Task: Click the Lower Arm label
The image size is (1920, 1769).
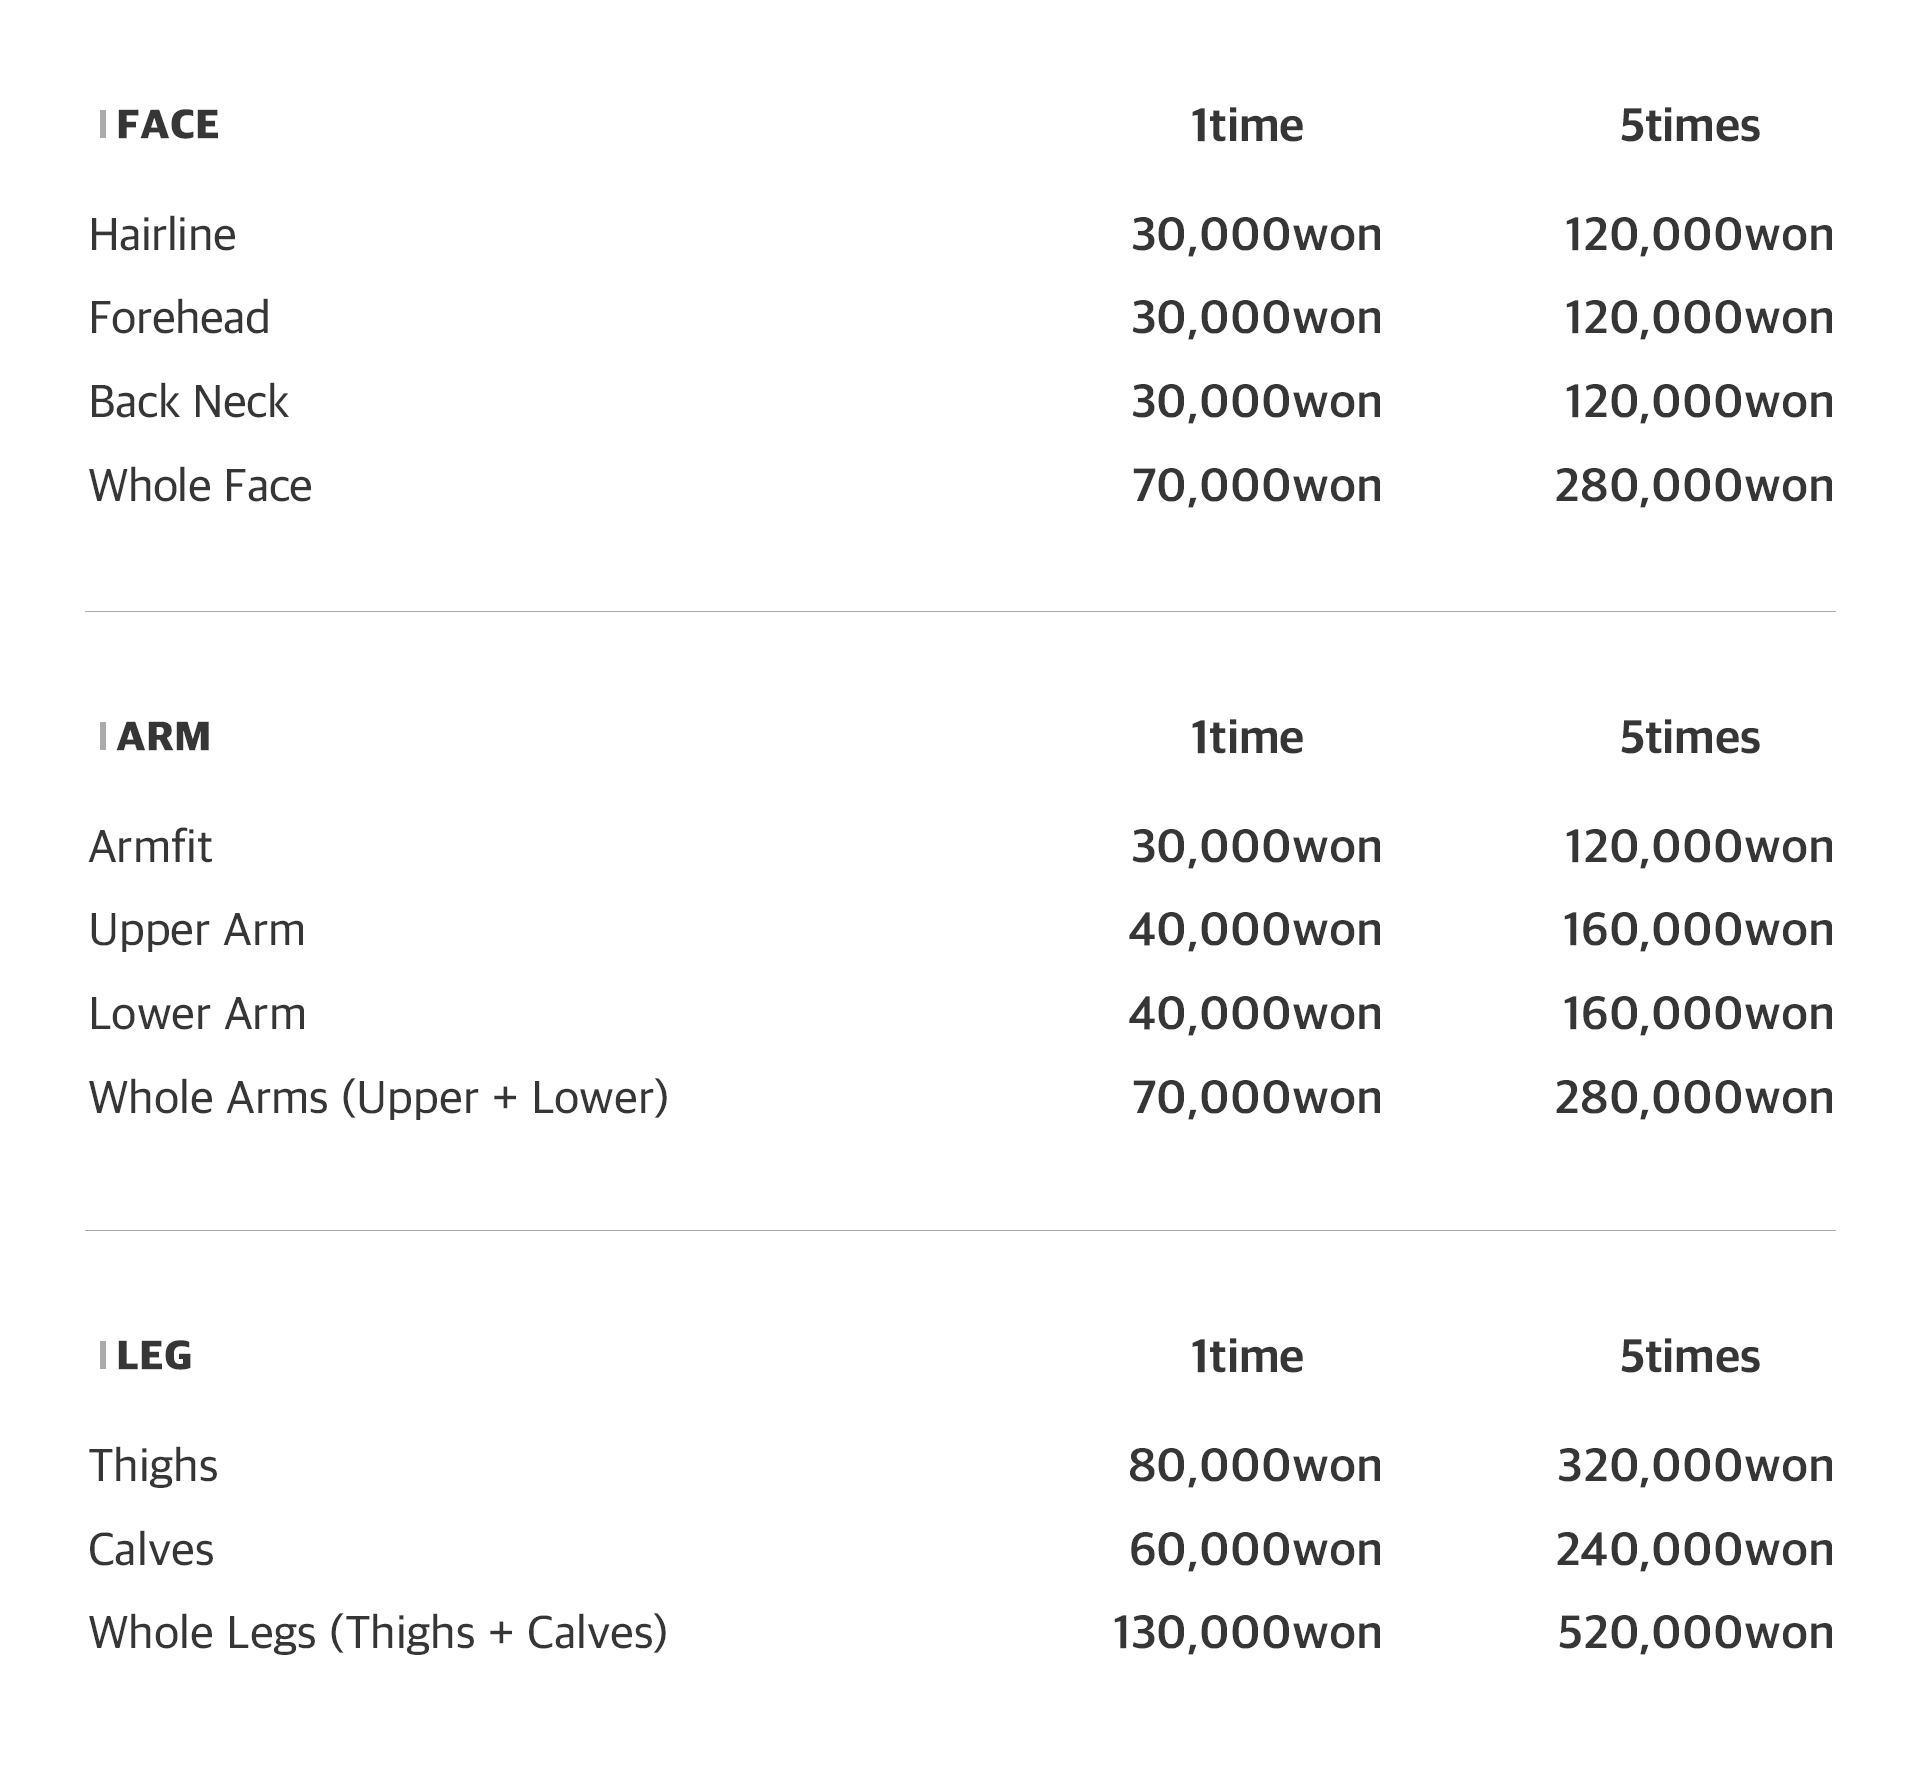Action: pos(197,1014)
